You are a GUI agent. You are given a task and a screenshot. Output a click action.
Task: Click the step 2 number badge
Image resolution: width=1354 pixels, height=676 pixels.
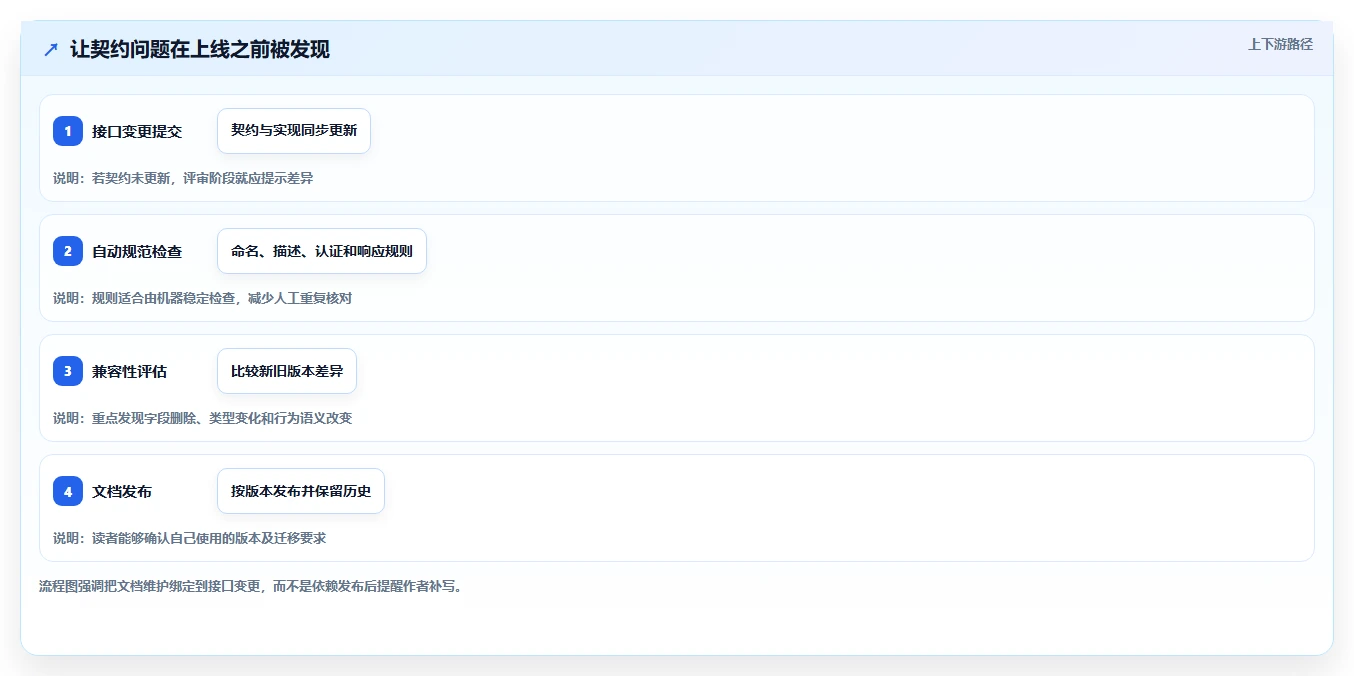(x=68, y=251)
